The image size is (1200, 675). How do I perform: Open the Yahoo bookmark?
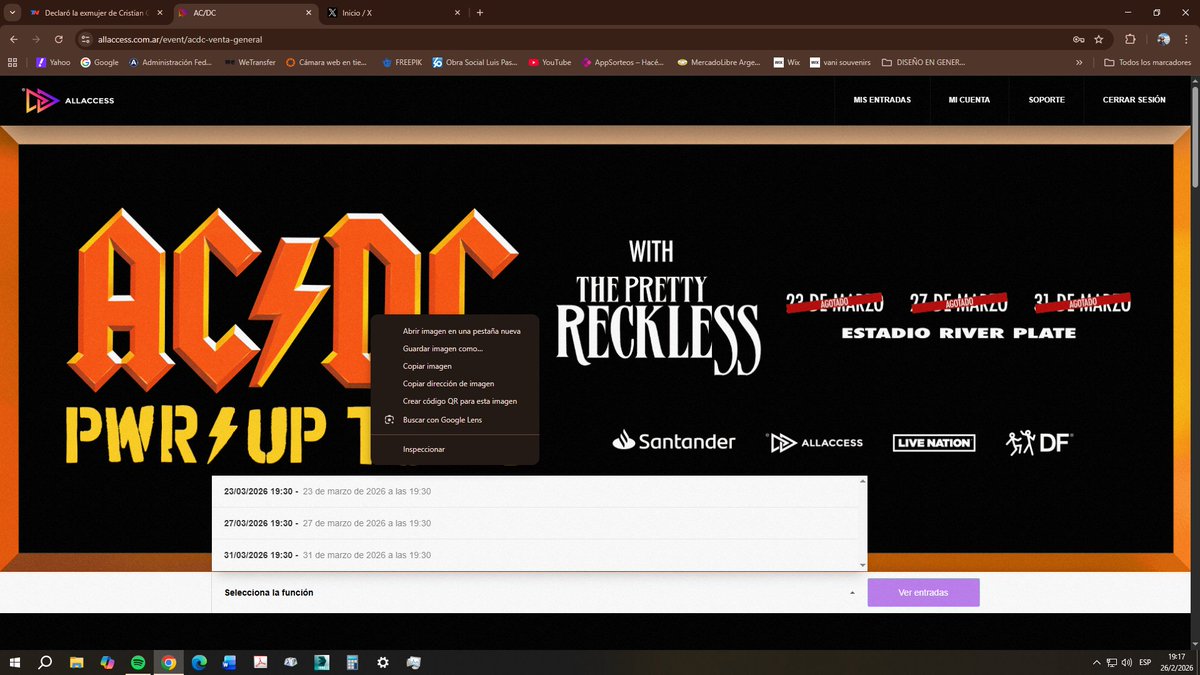pos(53,62)
